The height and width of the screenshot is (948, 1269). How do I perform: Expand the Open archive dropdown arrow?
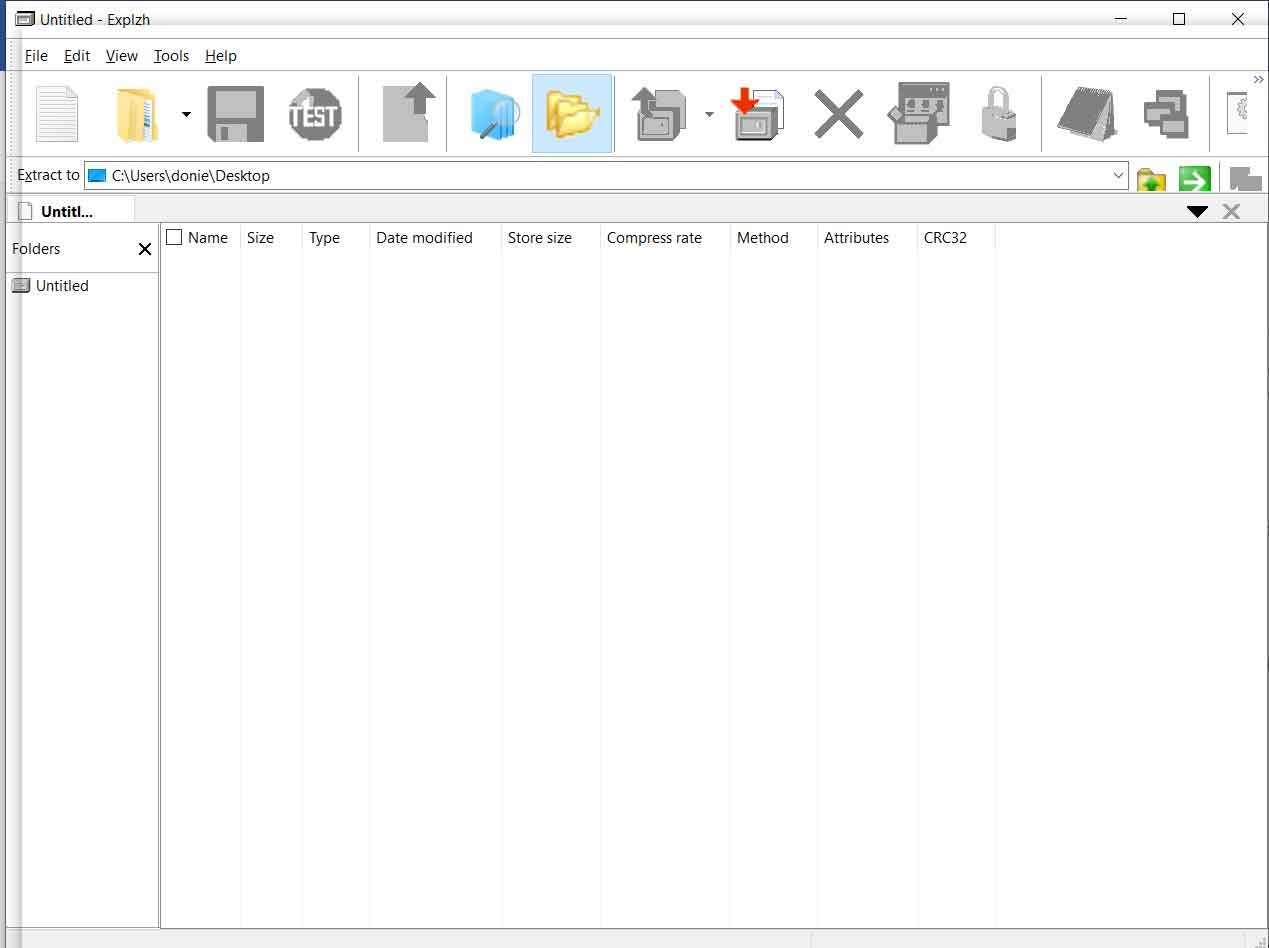pyautogui.click(x=186, y=114)
